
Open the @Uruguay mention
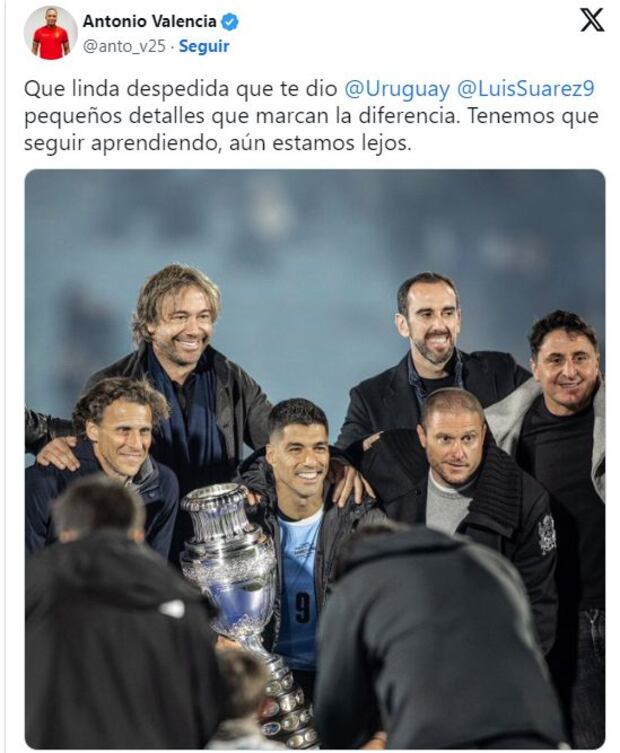(397, 89)
